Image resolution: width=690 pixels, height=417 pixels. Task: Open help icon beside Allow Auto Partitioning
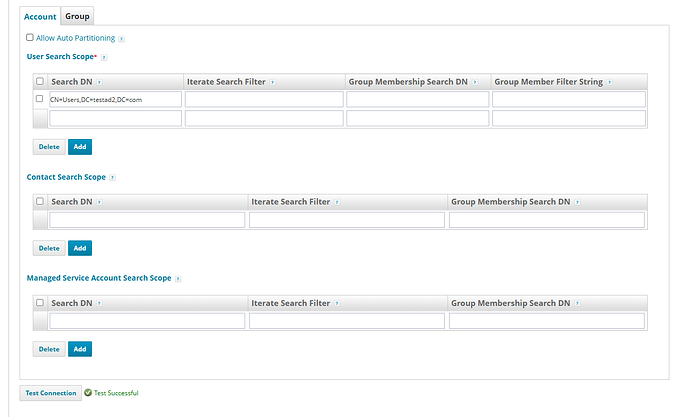[121, 38]
